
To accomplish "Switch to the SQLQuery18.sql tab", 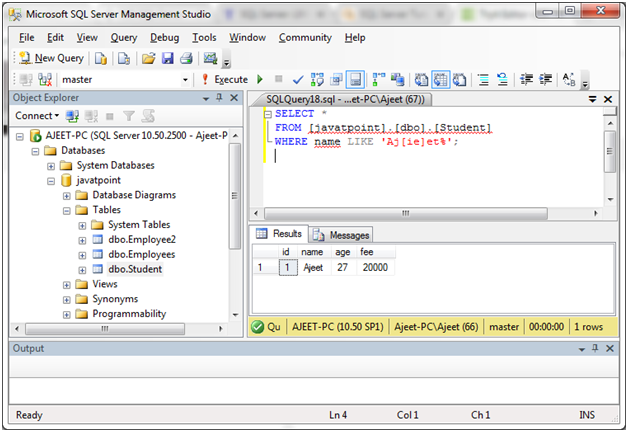I will (x=344, y=99).
